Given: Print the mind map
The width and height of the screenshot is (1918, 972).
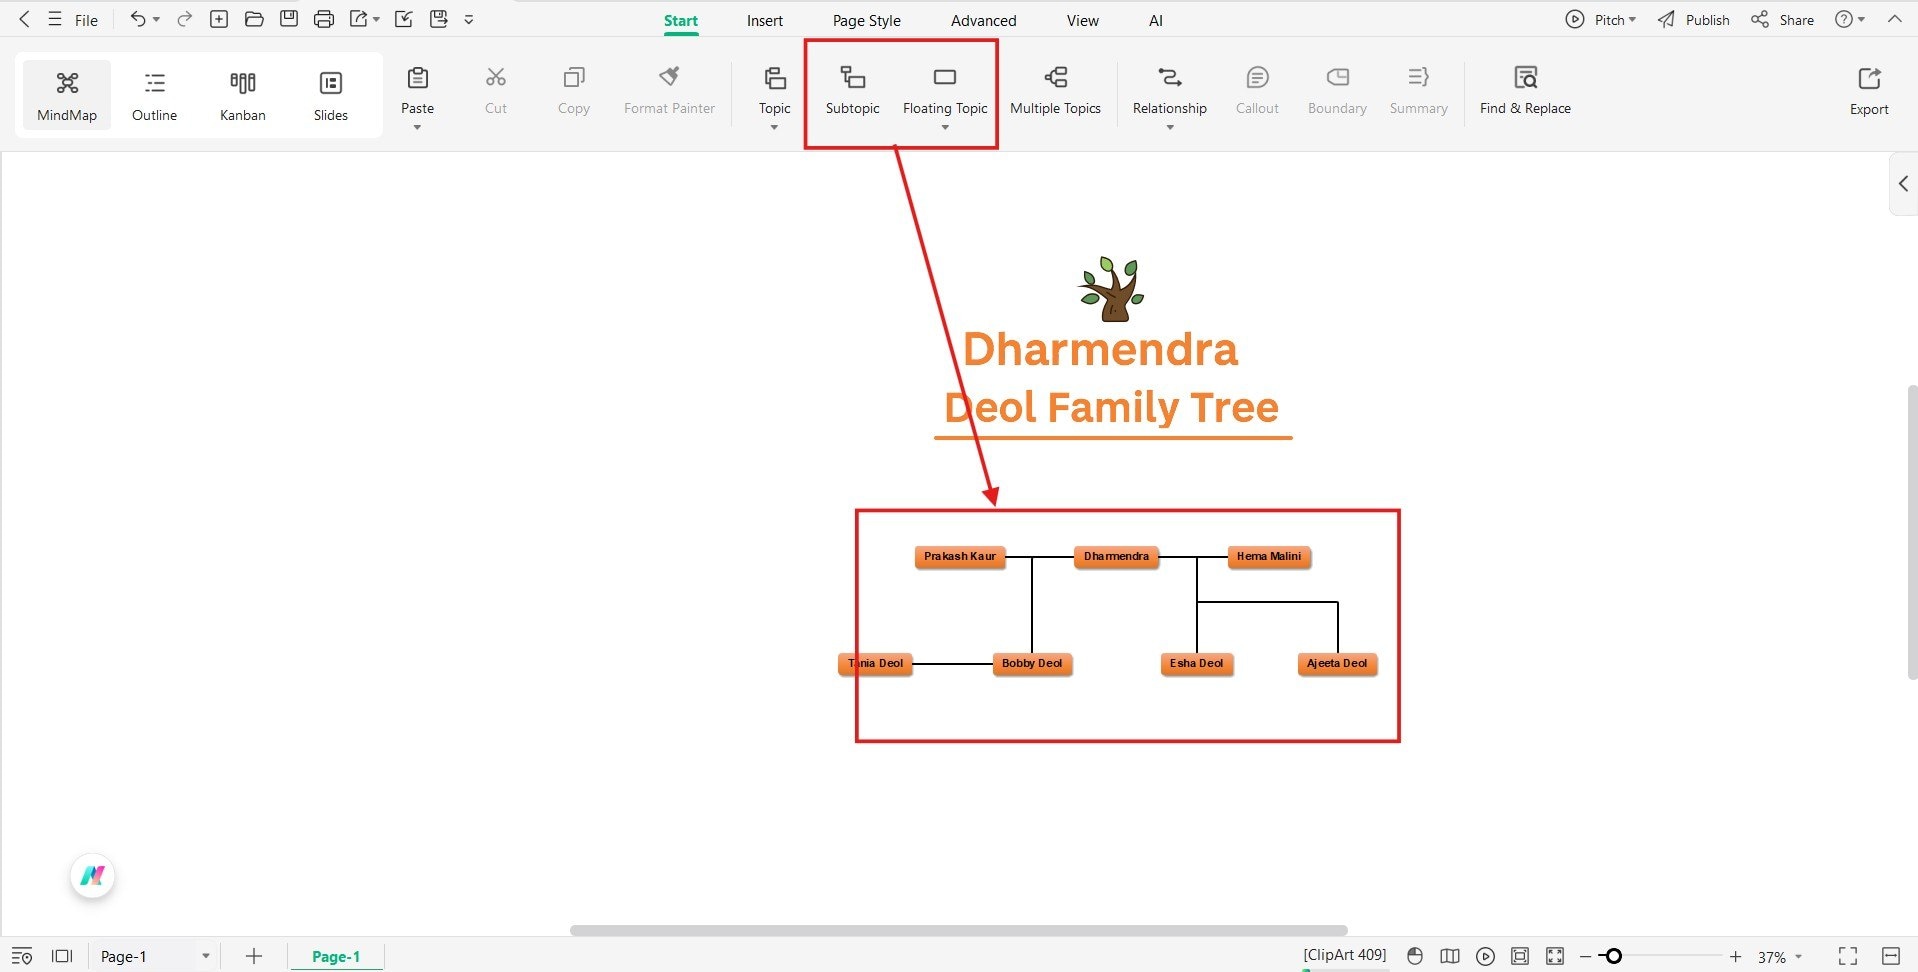Looking at the screenshot, I should (323, 19).
